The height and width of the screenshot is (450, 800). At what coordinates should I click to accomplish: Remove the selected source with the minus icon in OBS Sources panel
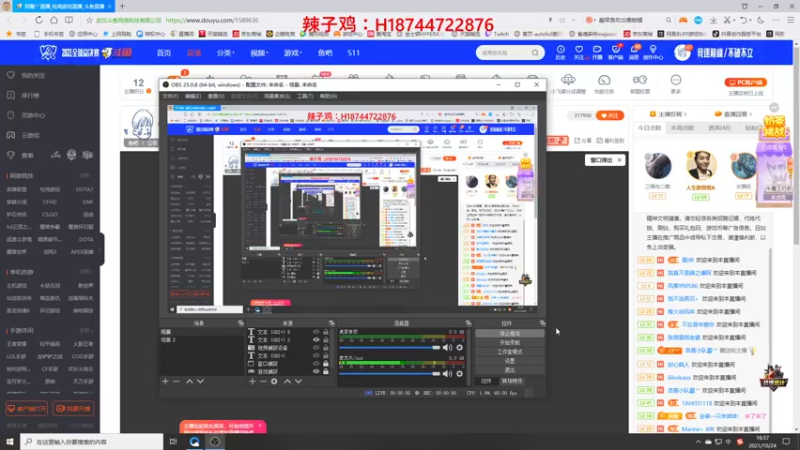point(263,381)
